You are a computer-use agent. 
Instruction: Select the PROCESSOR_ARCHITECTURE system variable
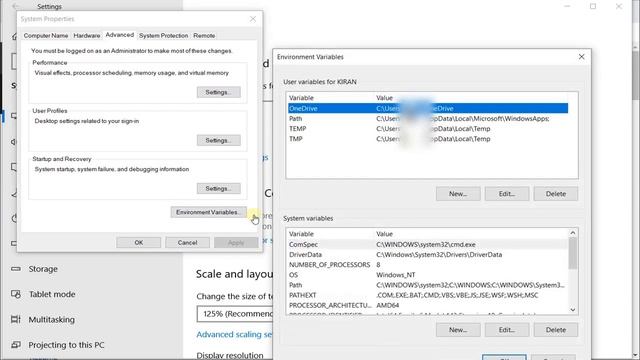tap(427, 305)
